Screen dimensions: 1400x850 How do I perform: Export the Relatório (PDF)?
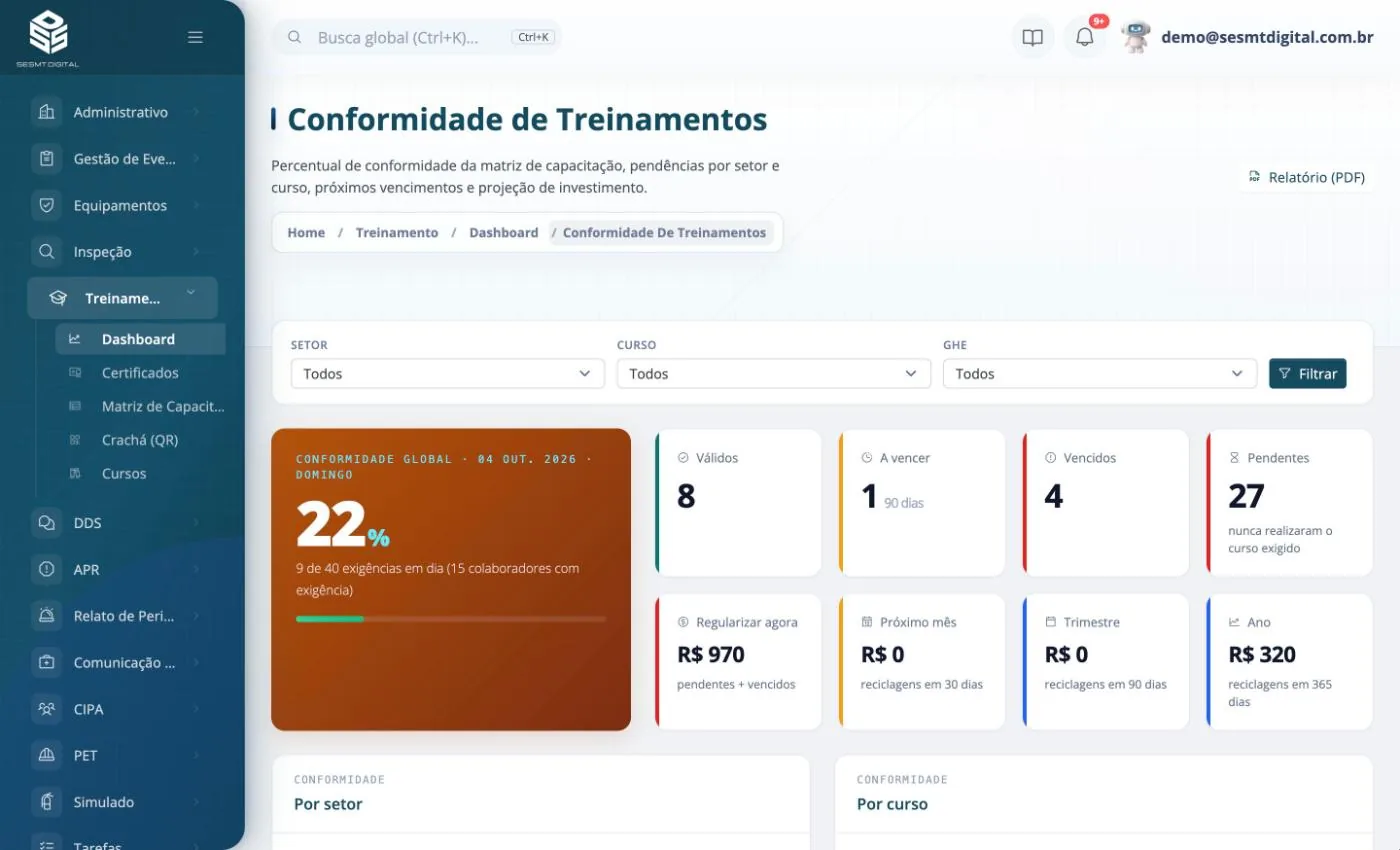point(1306,177)
